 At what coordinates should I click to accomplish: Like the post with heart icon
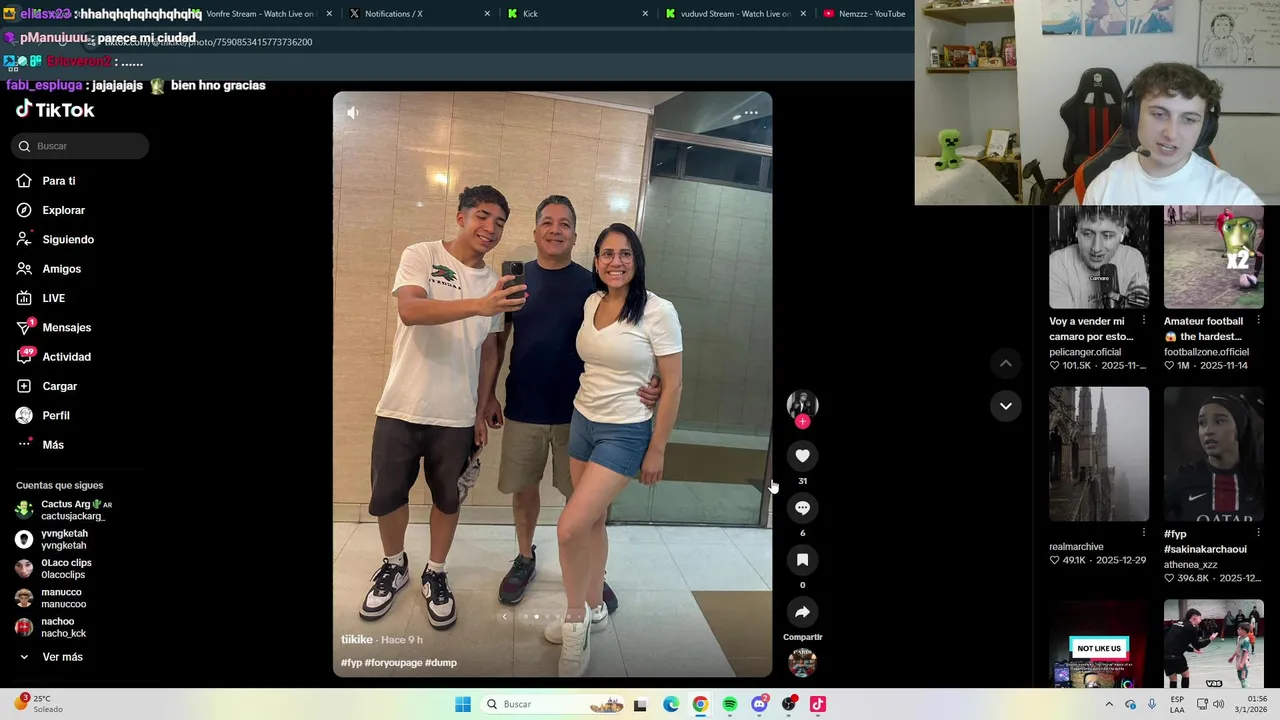pos(802,456)
